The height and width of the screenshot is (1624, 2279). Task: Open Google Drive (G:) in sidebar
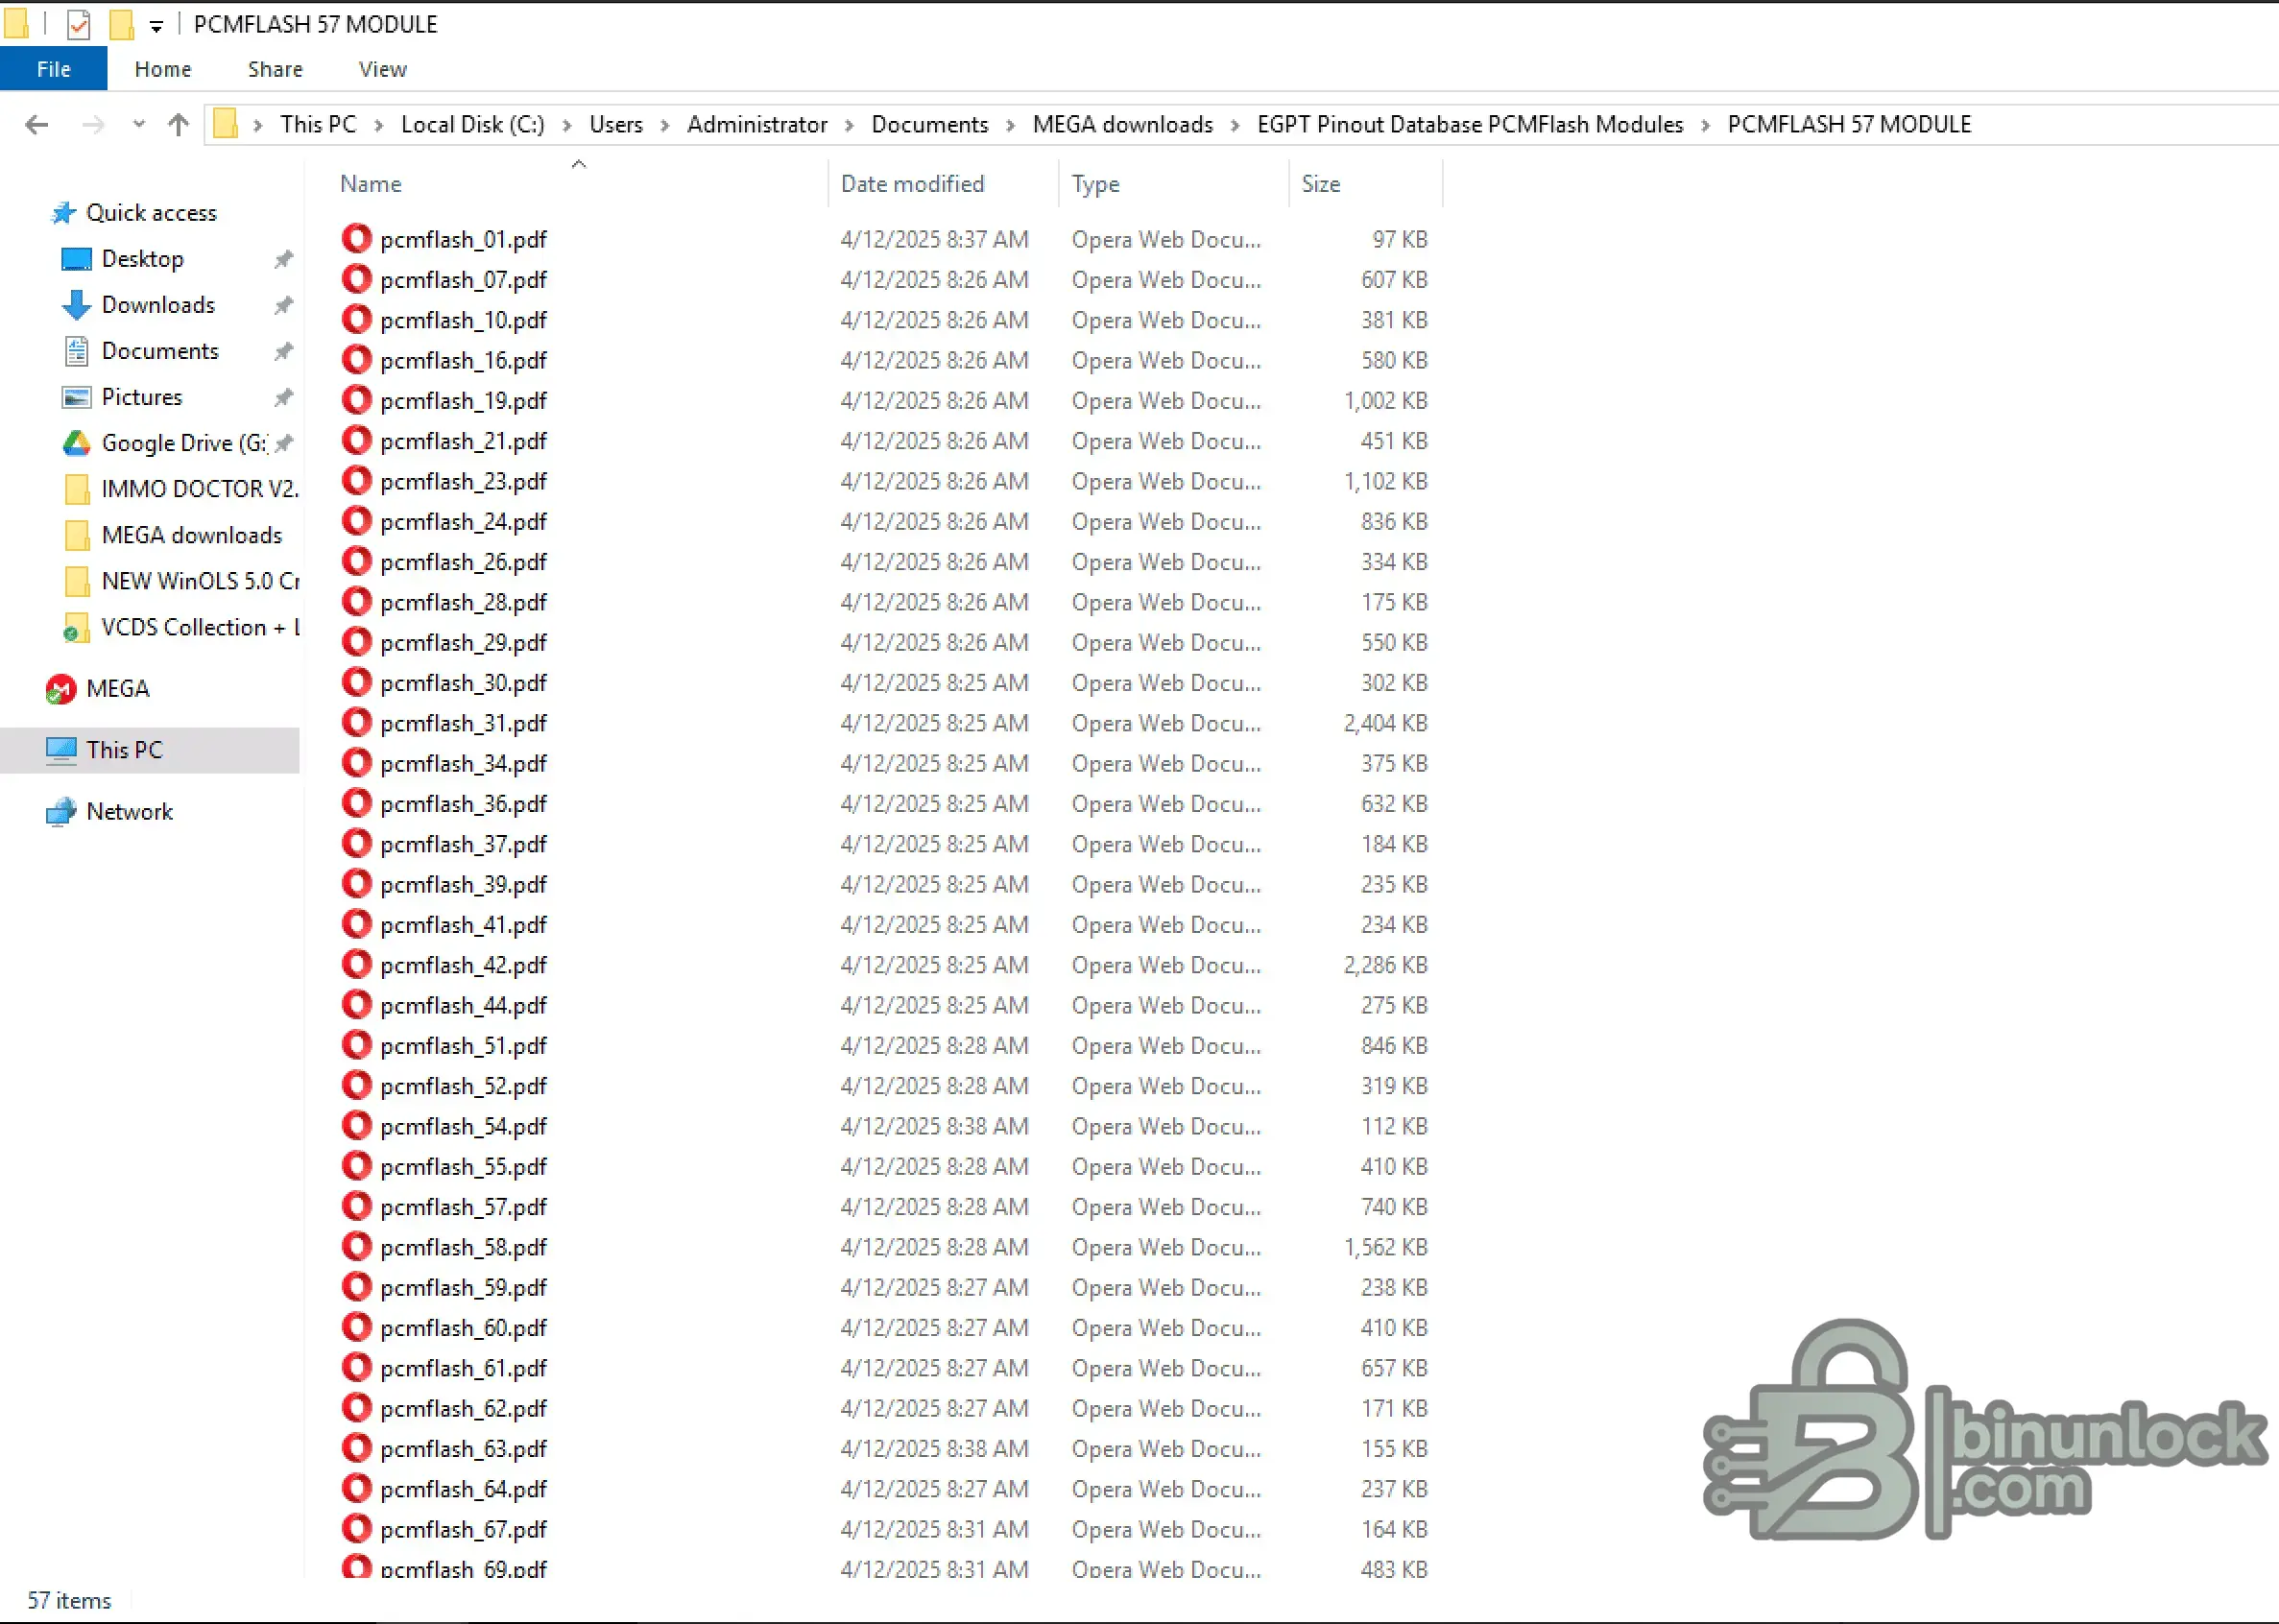tap(184, 443)
